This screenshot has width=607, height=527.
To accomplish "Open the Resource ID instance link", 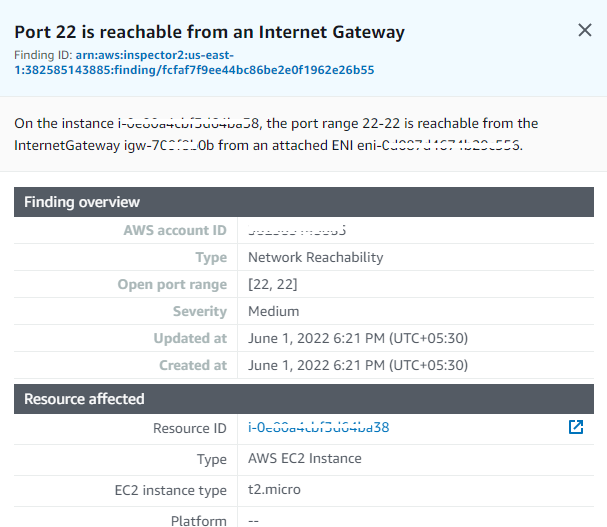I will click(x=319, y=427).
